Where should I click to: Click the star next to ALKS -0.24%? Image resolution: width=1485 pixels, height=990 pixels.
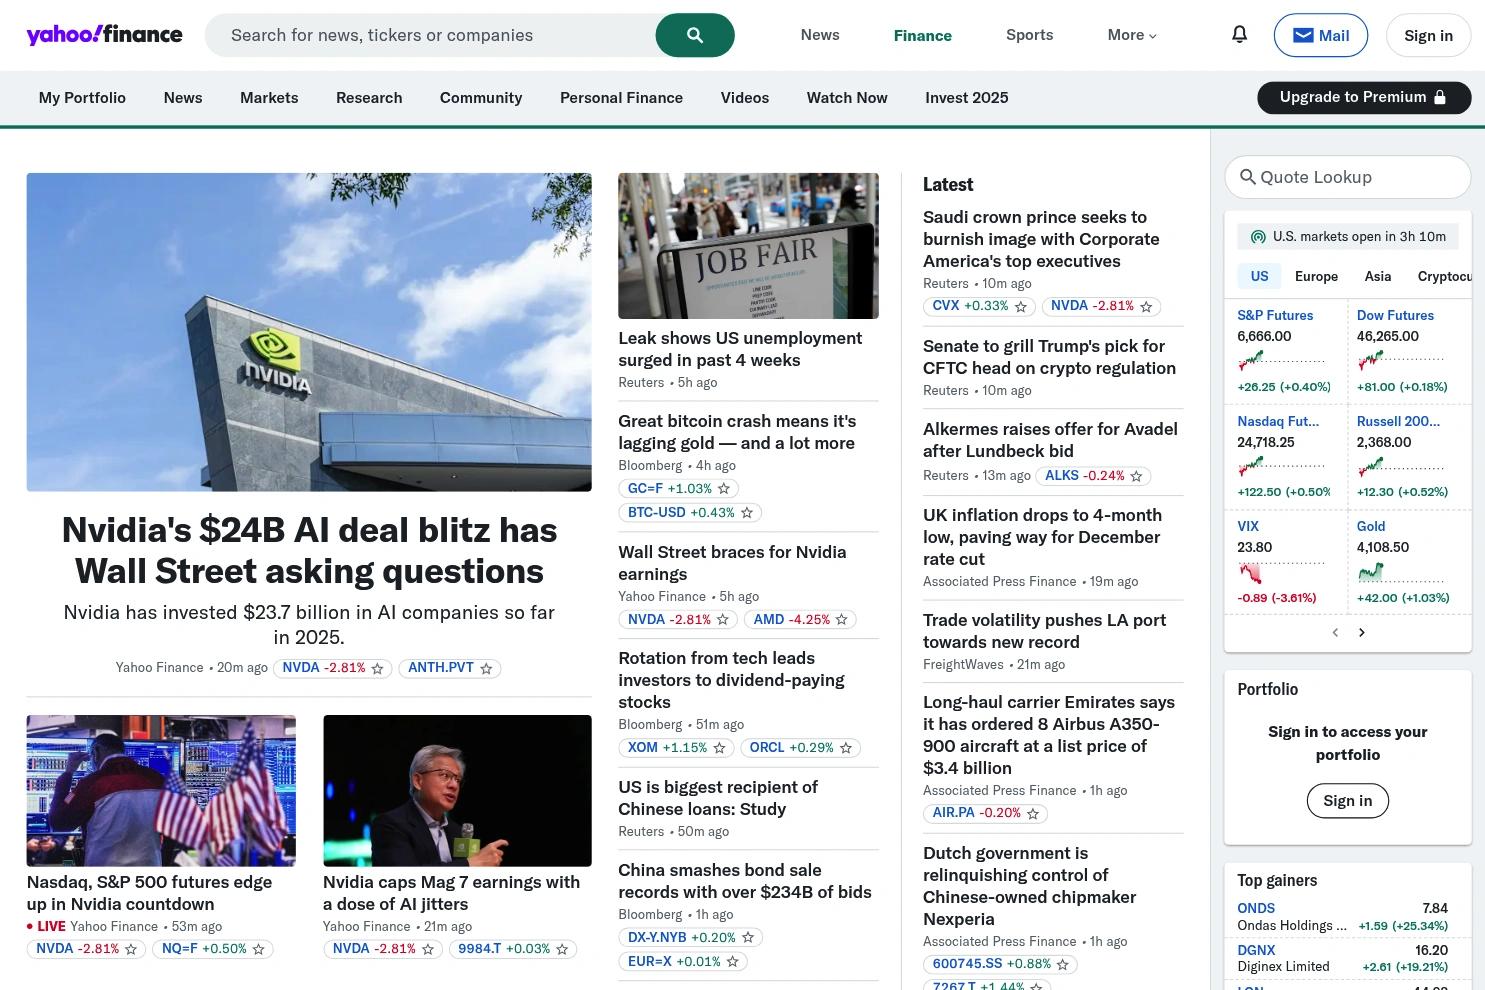pos(1136,476)
